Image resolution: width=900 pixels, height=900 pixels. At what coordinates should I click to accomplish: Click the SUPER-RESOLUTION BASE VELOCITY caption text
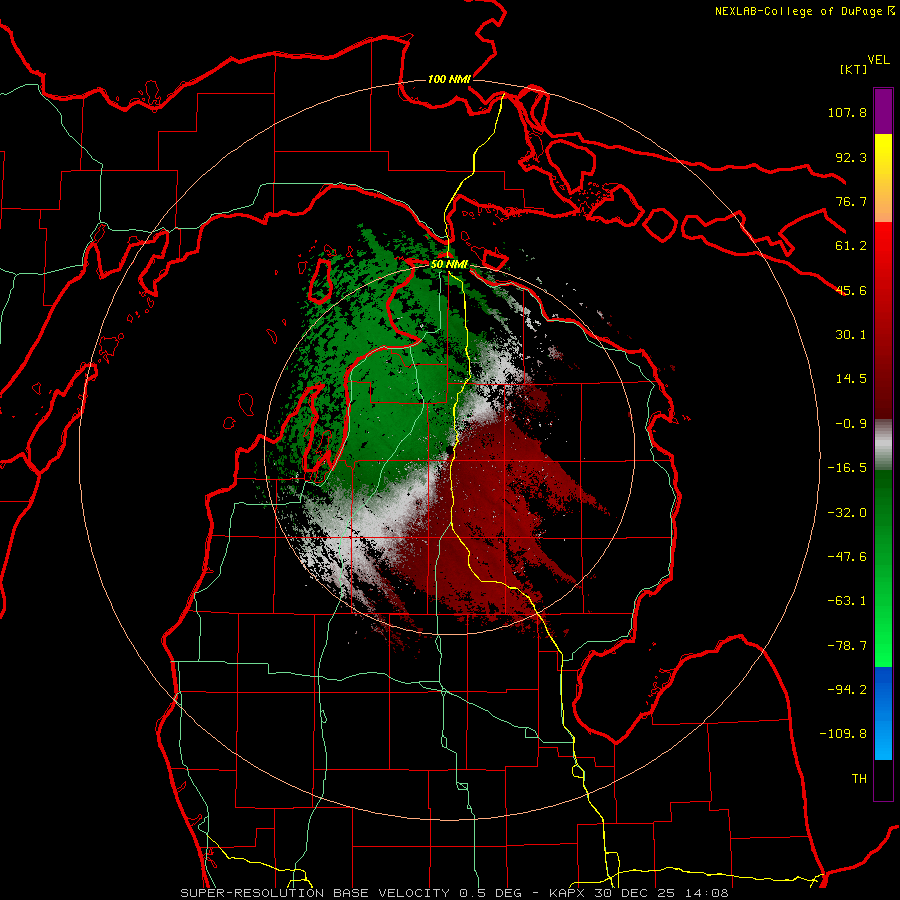317,893
